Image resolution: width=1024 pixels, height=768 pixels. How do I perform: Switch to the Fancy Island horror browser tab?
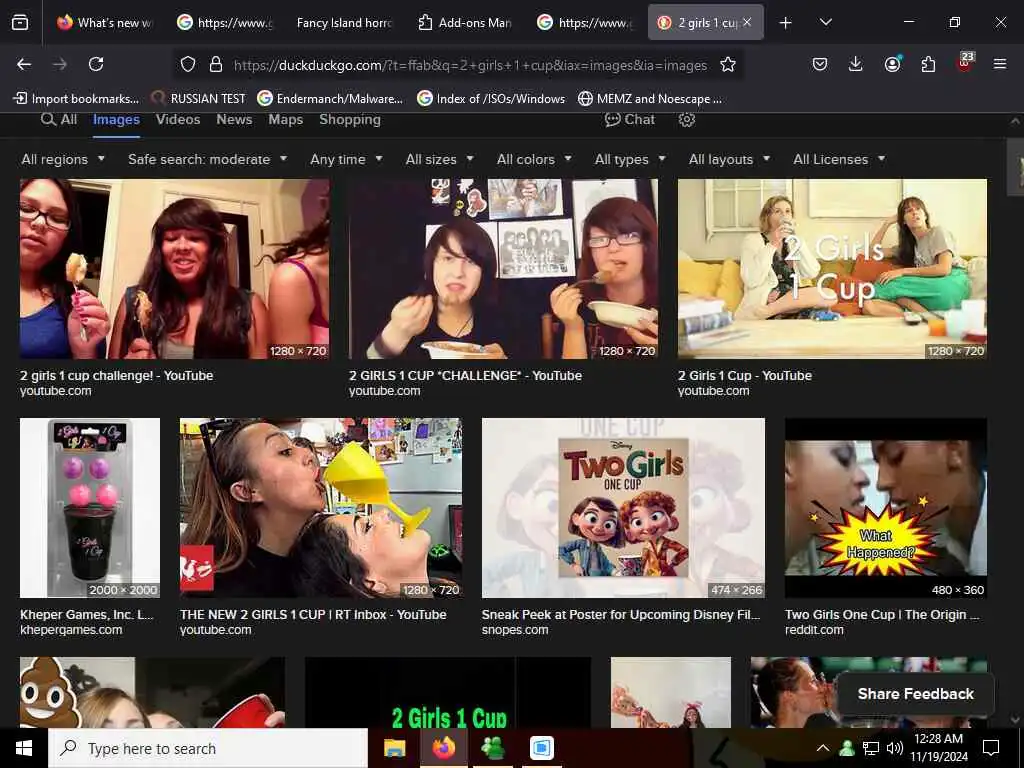click(345, 23)
